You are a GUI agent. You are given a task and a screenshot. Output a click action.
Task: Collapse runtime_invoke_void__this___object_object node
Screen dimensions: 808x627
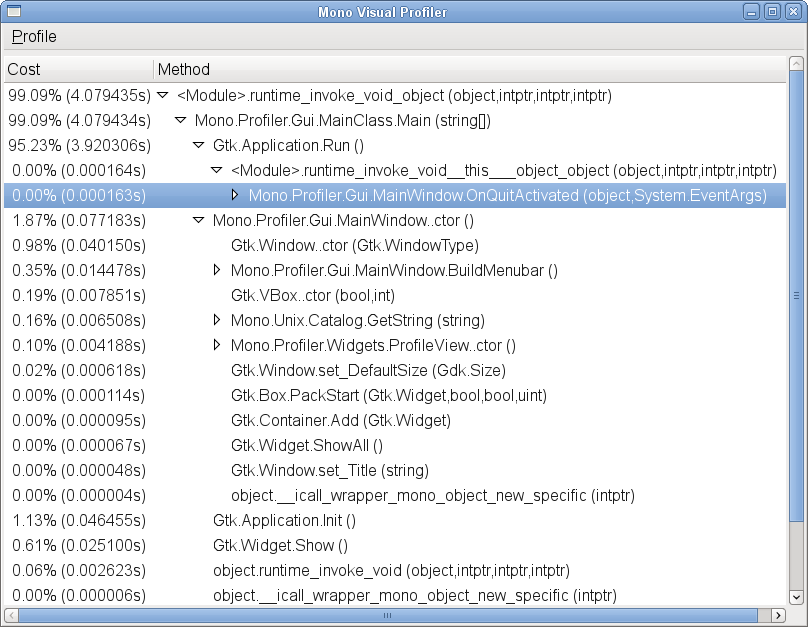coord(216,171)
